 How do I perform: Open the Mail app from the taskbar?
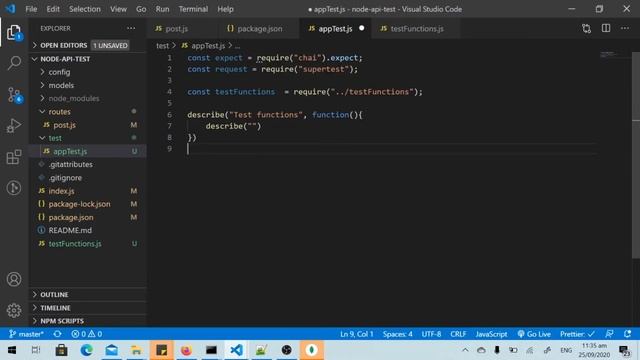pos(111,350)
